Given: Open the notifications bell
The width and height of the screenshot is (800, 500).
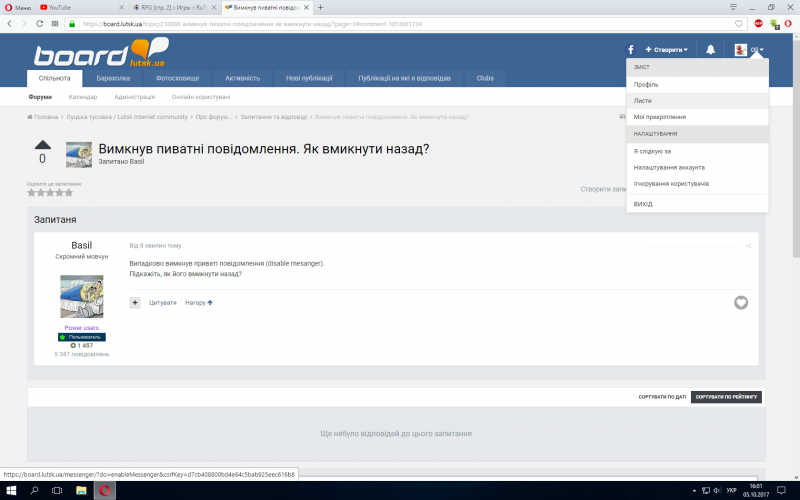Looking at the screenshot, I should click(x=710, y=49).
